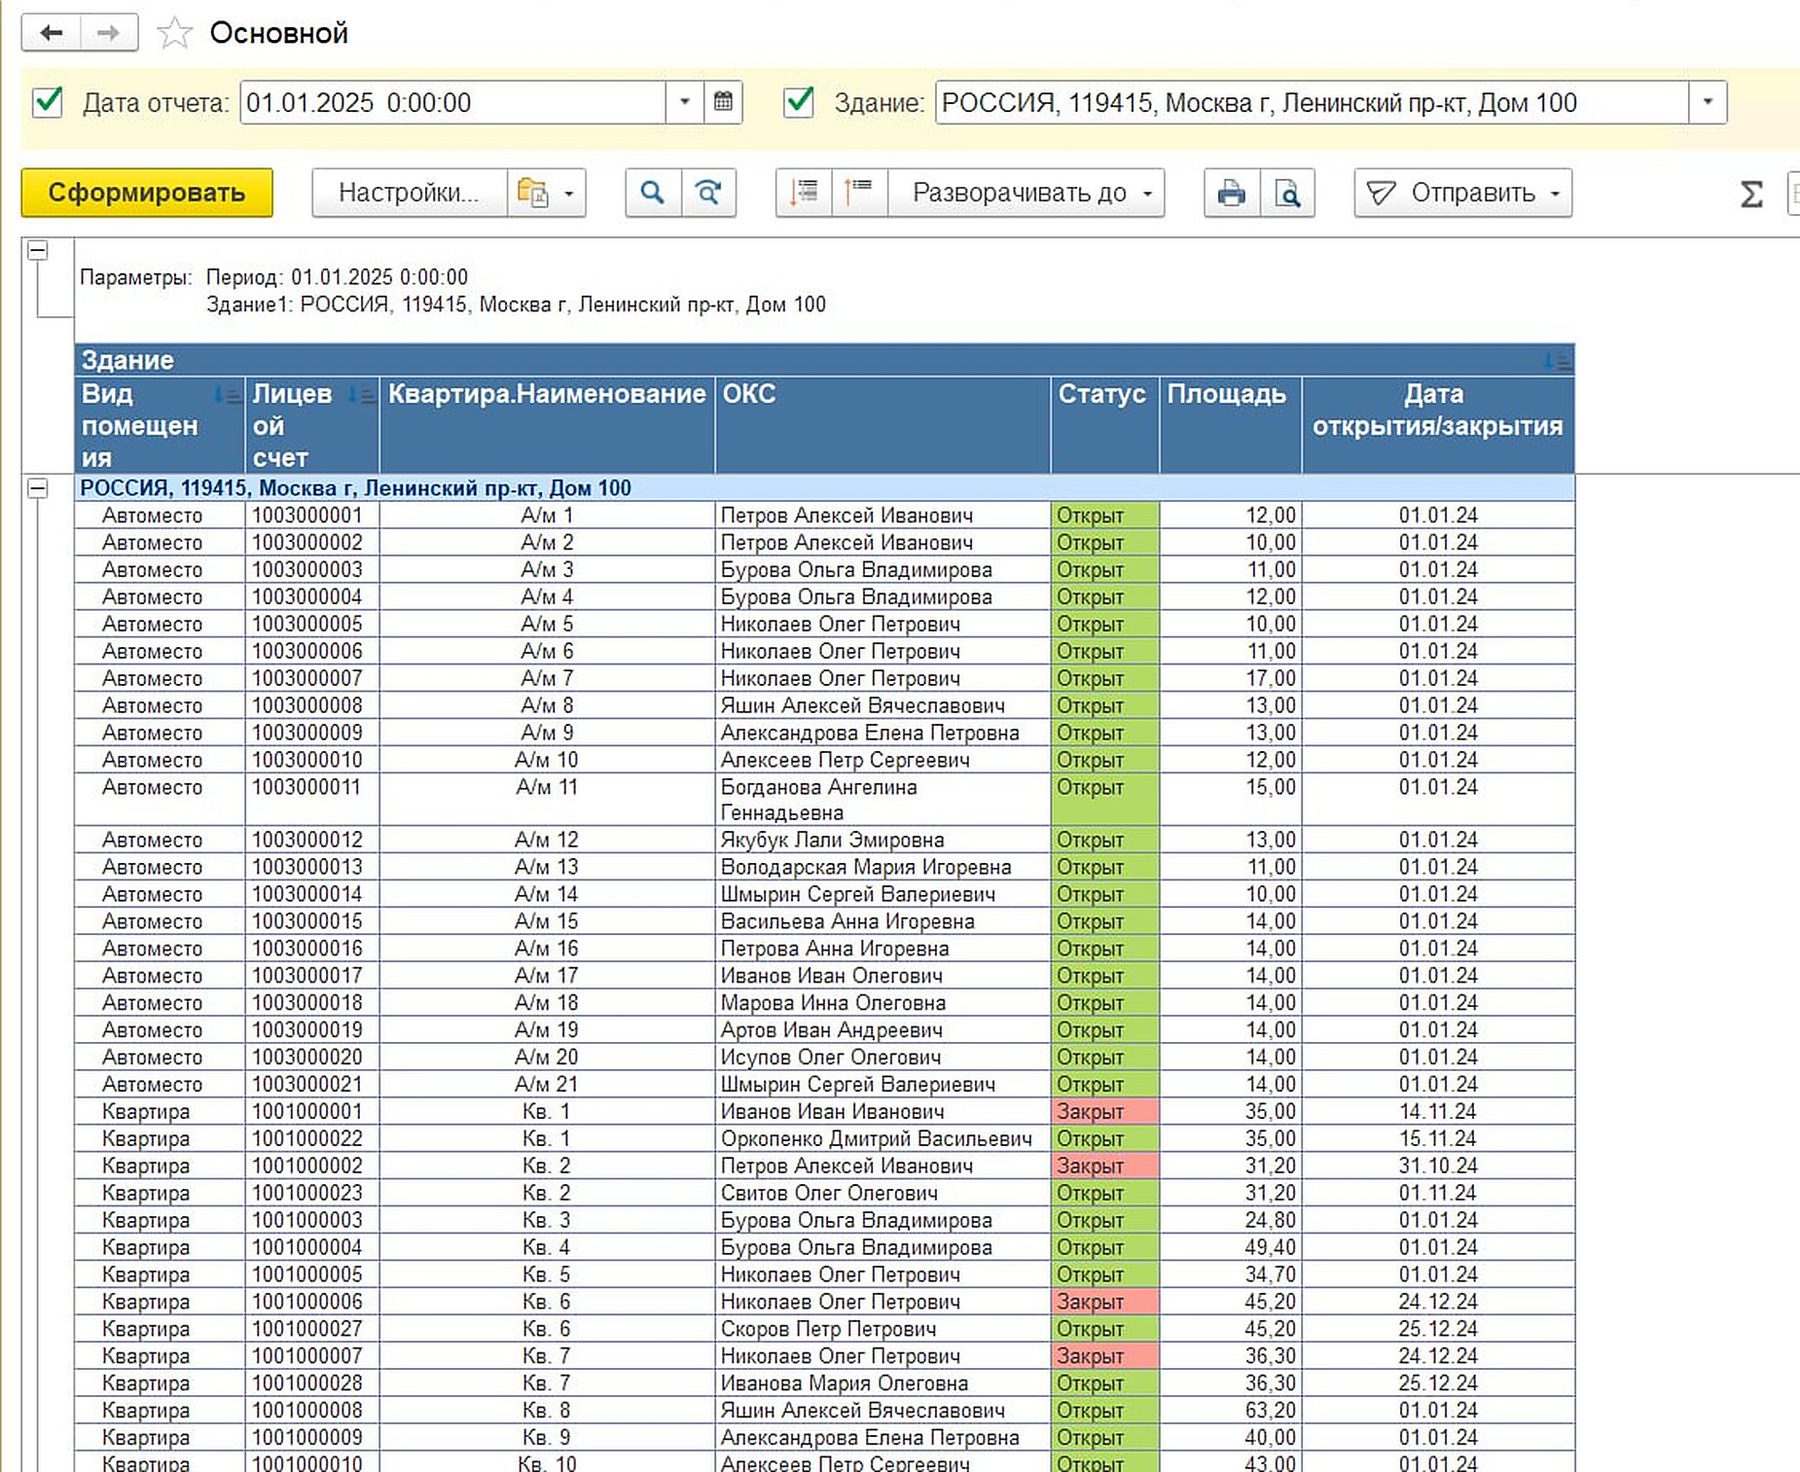
Task: Click Закрыт status for Иванов Иван Иванович
Action: (x=1105, y=1111)
